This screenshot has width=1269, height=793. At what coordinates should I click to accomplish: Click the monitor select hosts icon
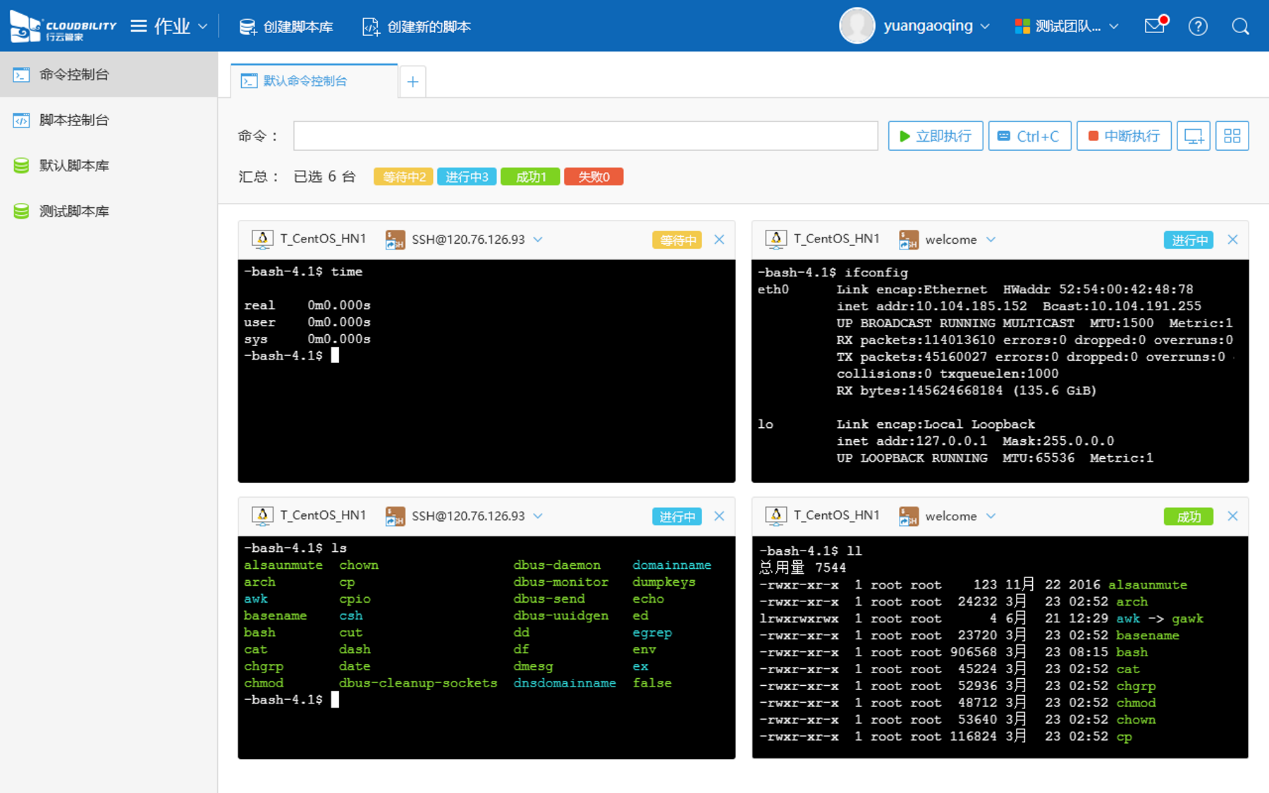point(1193,136)
